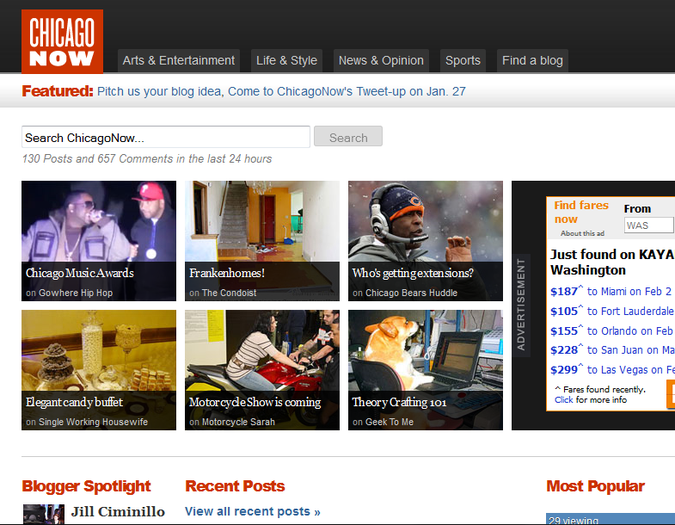Select the $155 to Orlando fare
The width and height of the screenshot is (675, 525).
pyautogui.click(x=612, y=331)
